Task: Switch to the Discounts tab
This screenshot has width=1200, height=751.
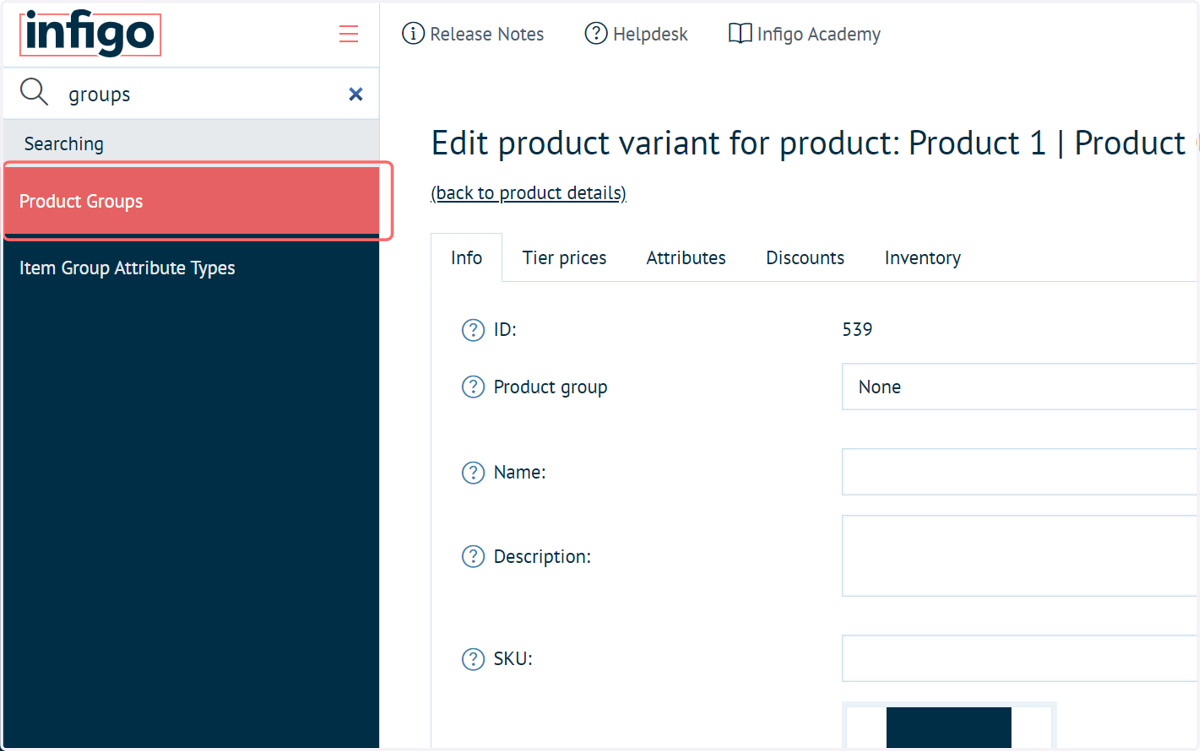Action: pyautogui.click(x=805, y=258)
